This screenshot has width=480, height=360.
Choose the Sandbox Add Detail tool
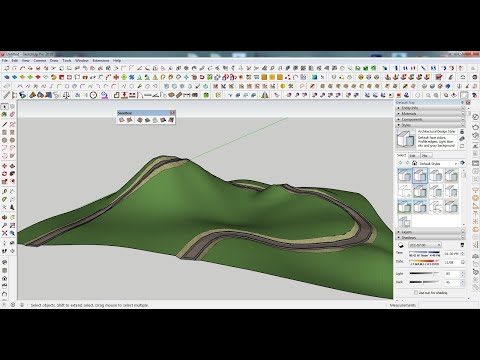[x=163, y=120]
